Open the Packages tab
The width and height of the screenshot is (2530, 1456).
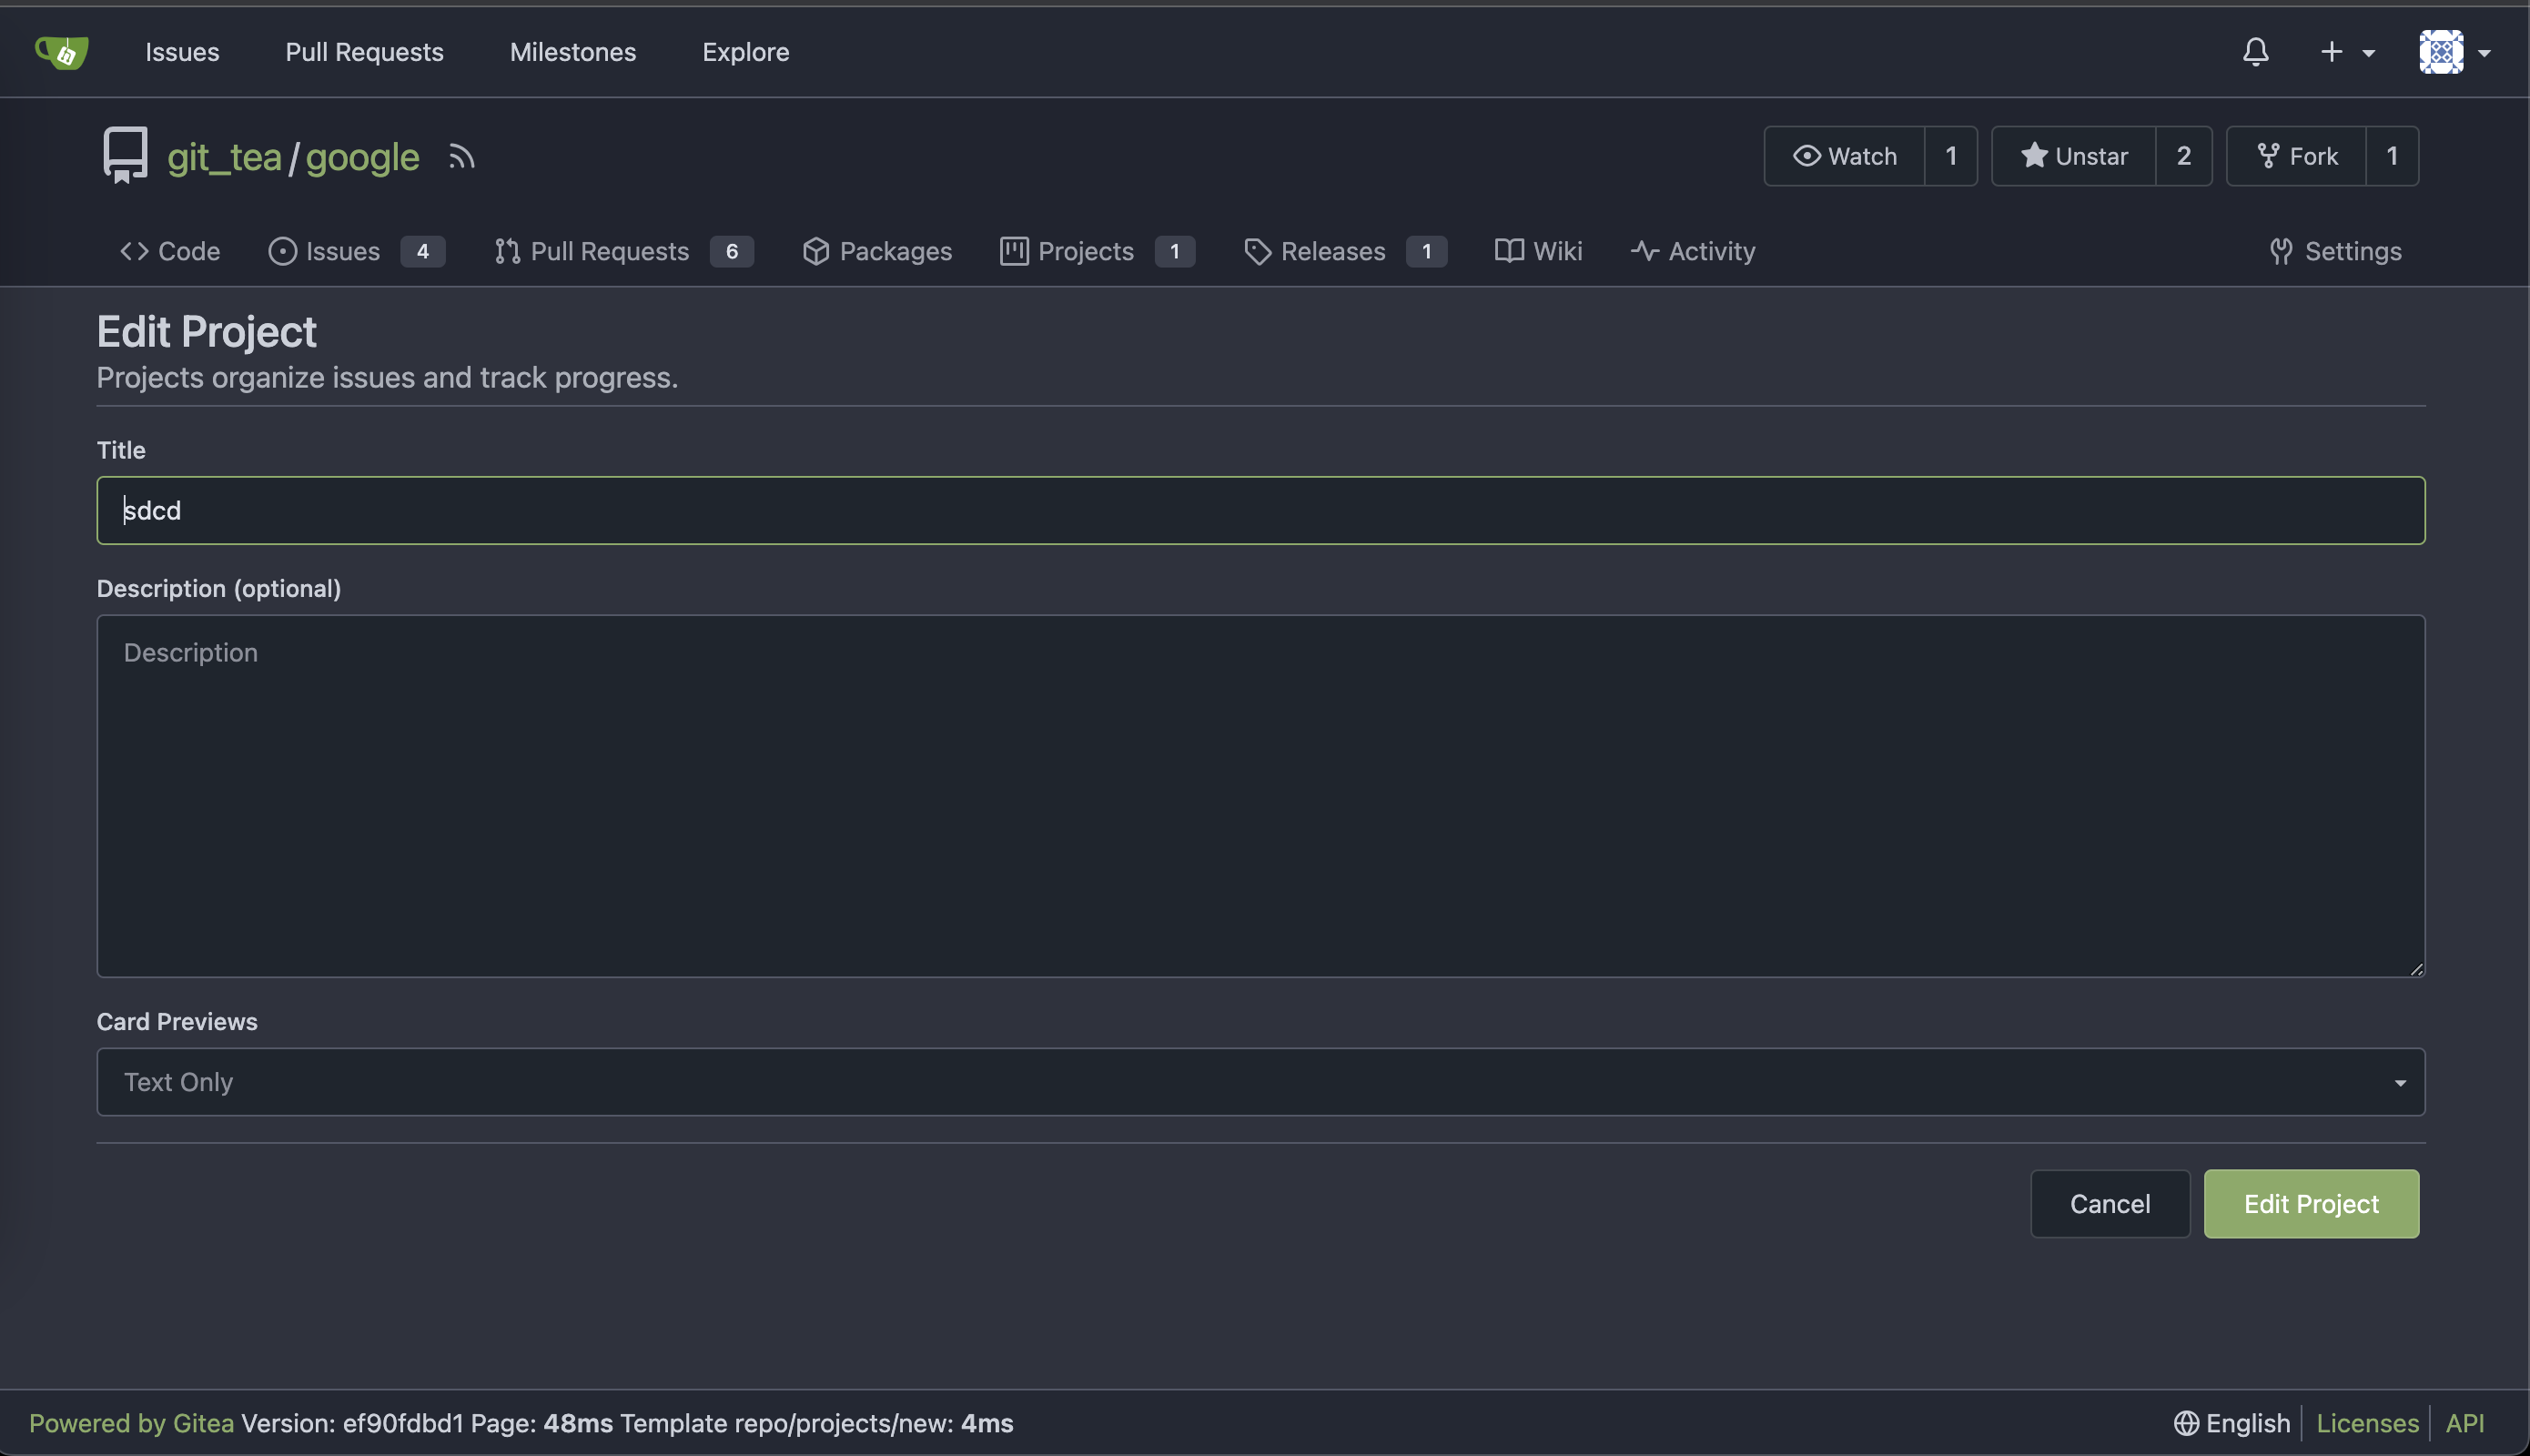(877, 251)
